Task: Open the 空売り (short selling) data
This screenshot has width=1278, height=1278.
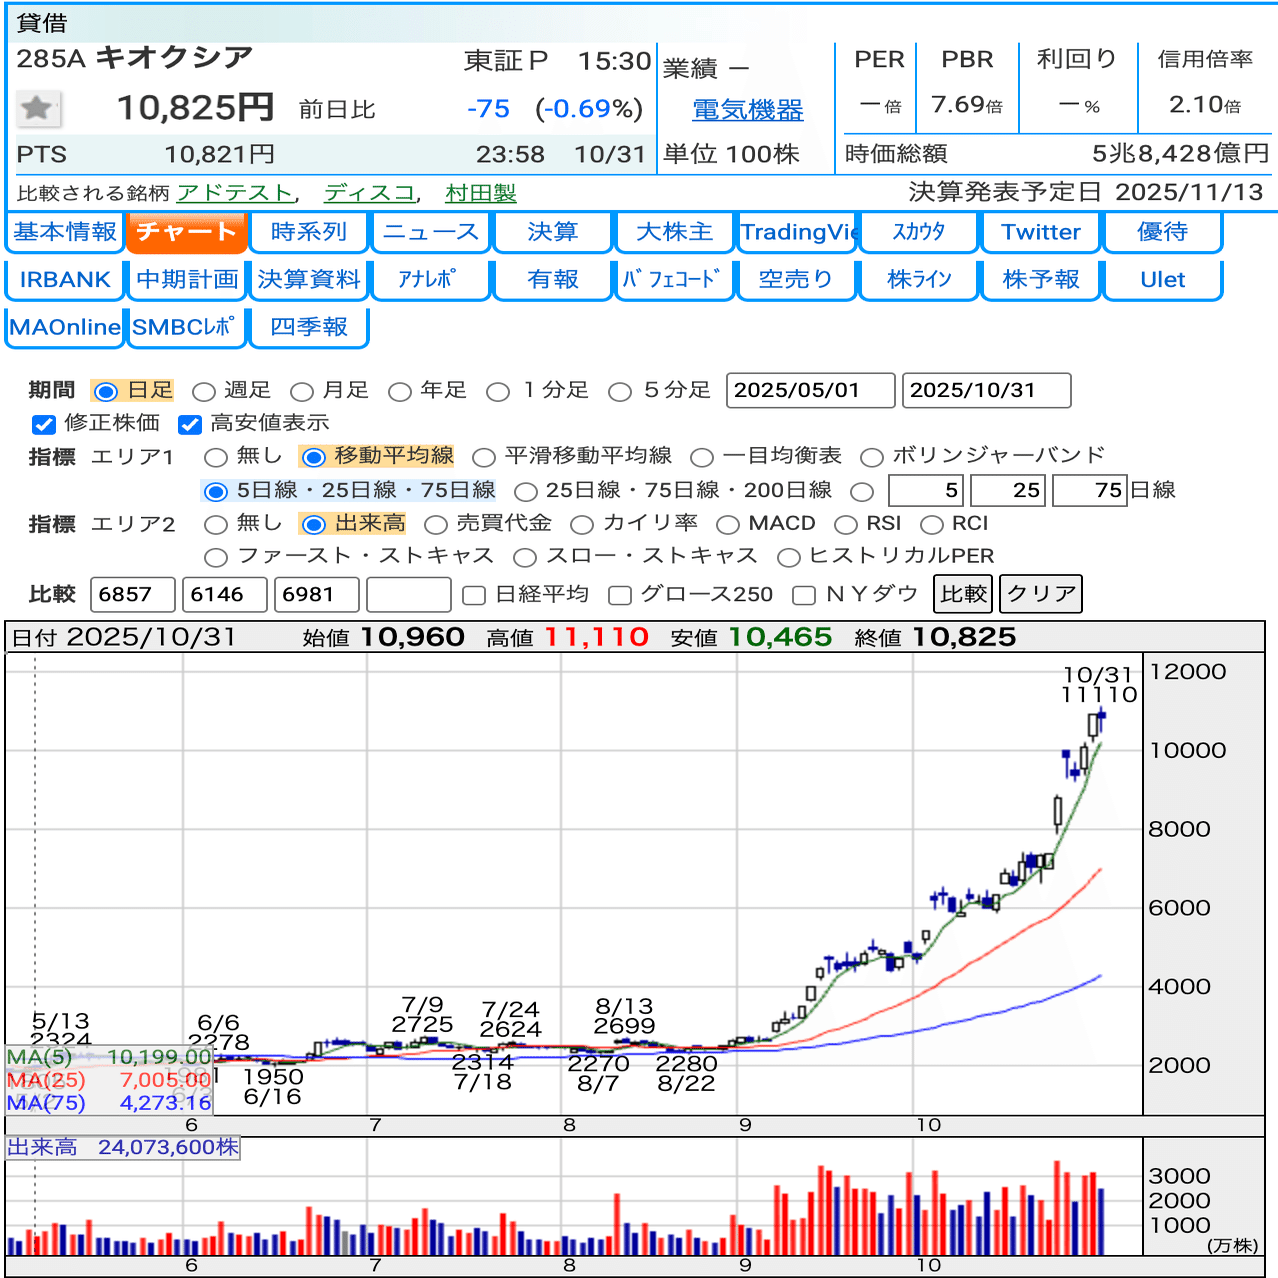Action: [x=796, y=280]
